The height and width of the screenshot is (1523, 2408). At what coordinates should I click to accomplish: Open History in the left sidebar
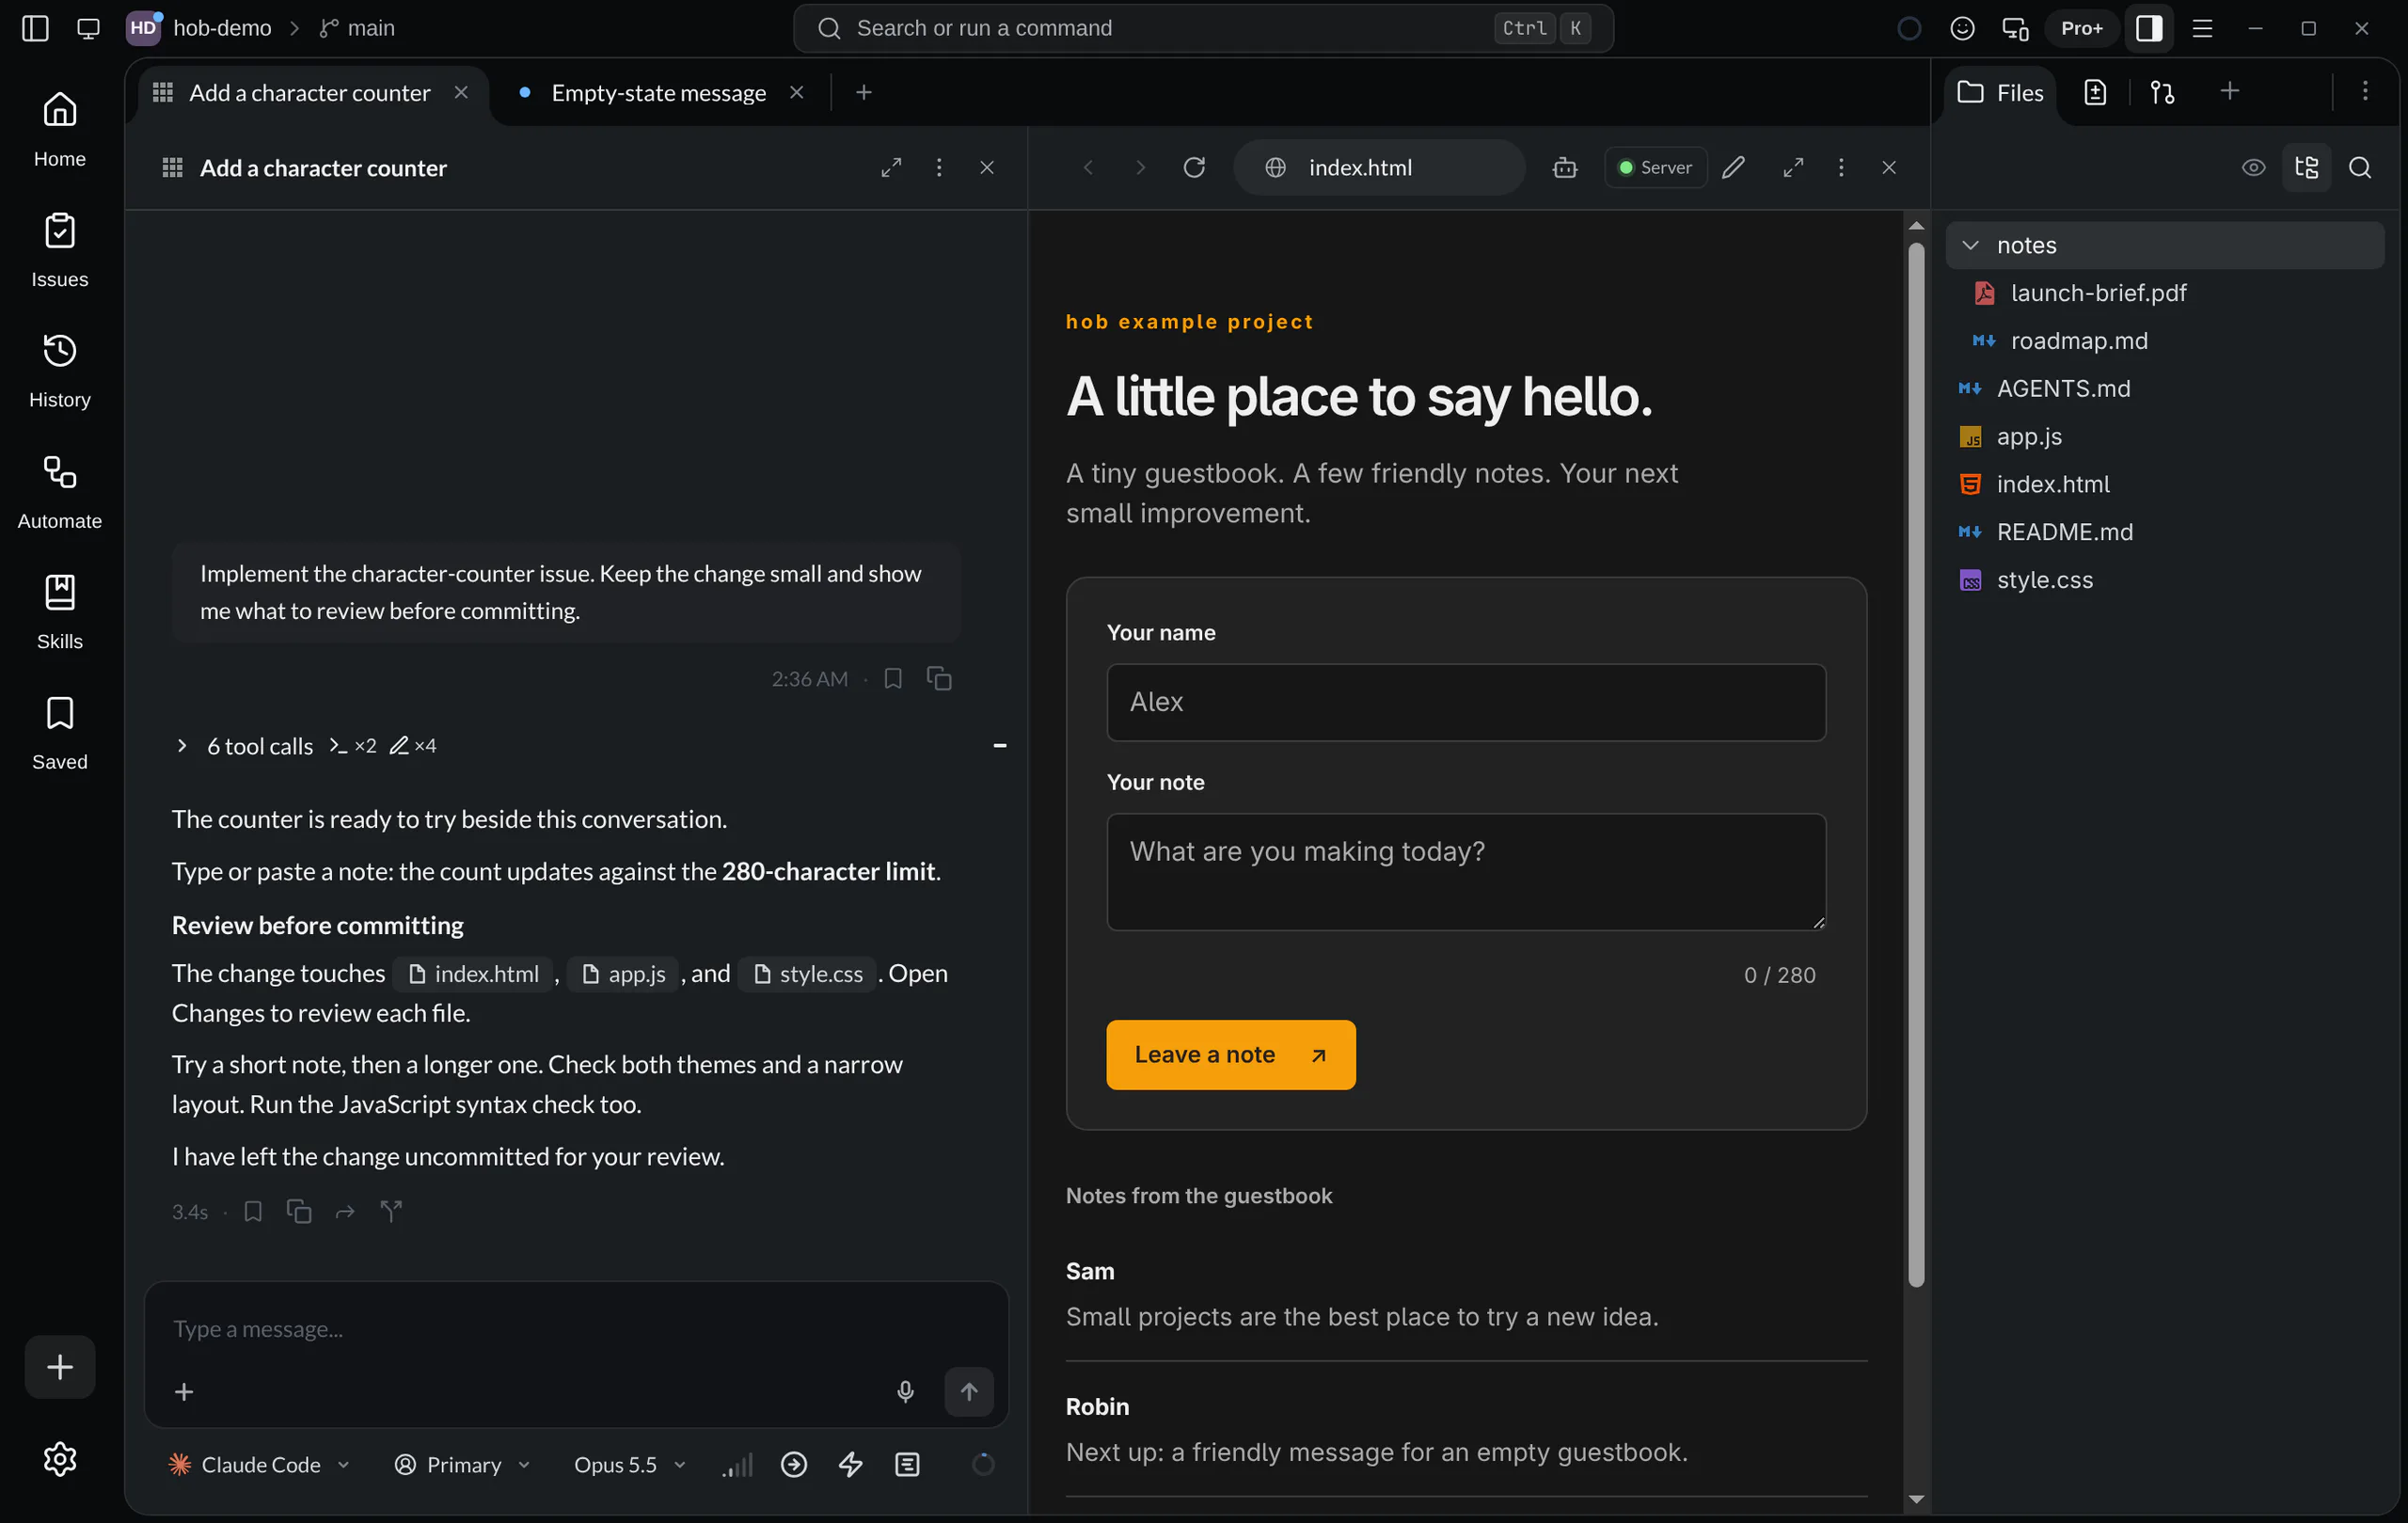tap(59, 370)
